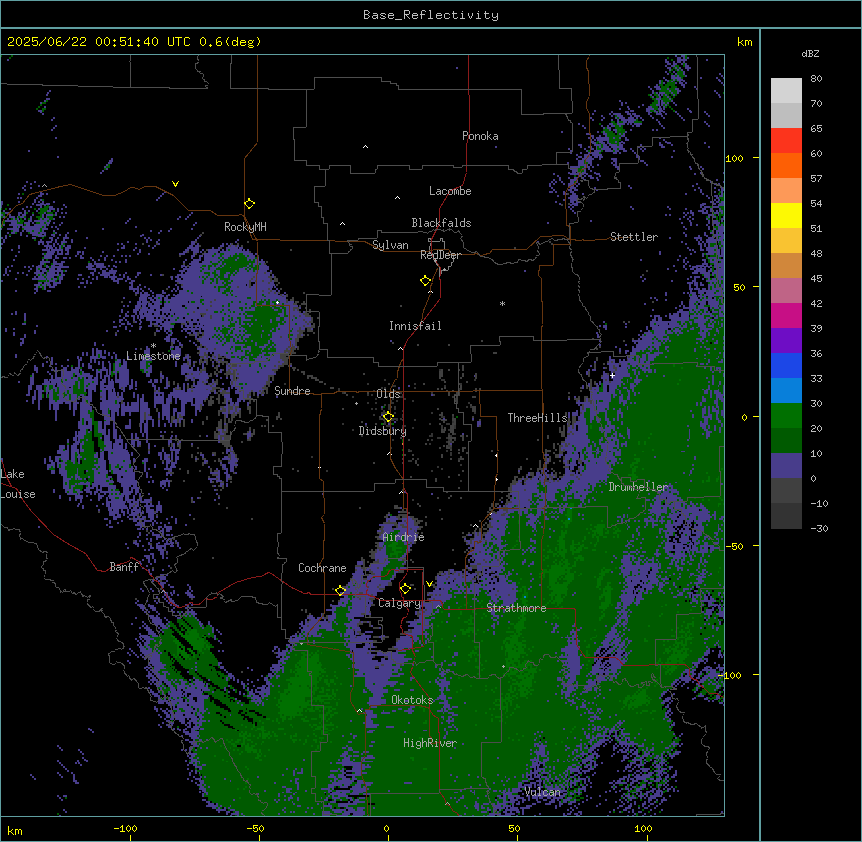Viewport: 862px width, 842px height.
Task: Click the yellow diamond marker near RockyMH
Action: pos(250,204)
